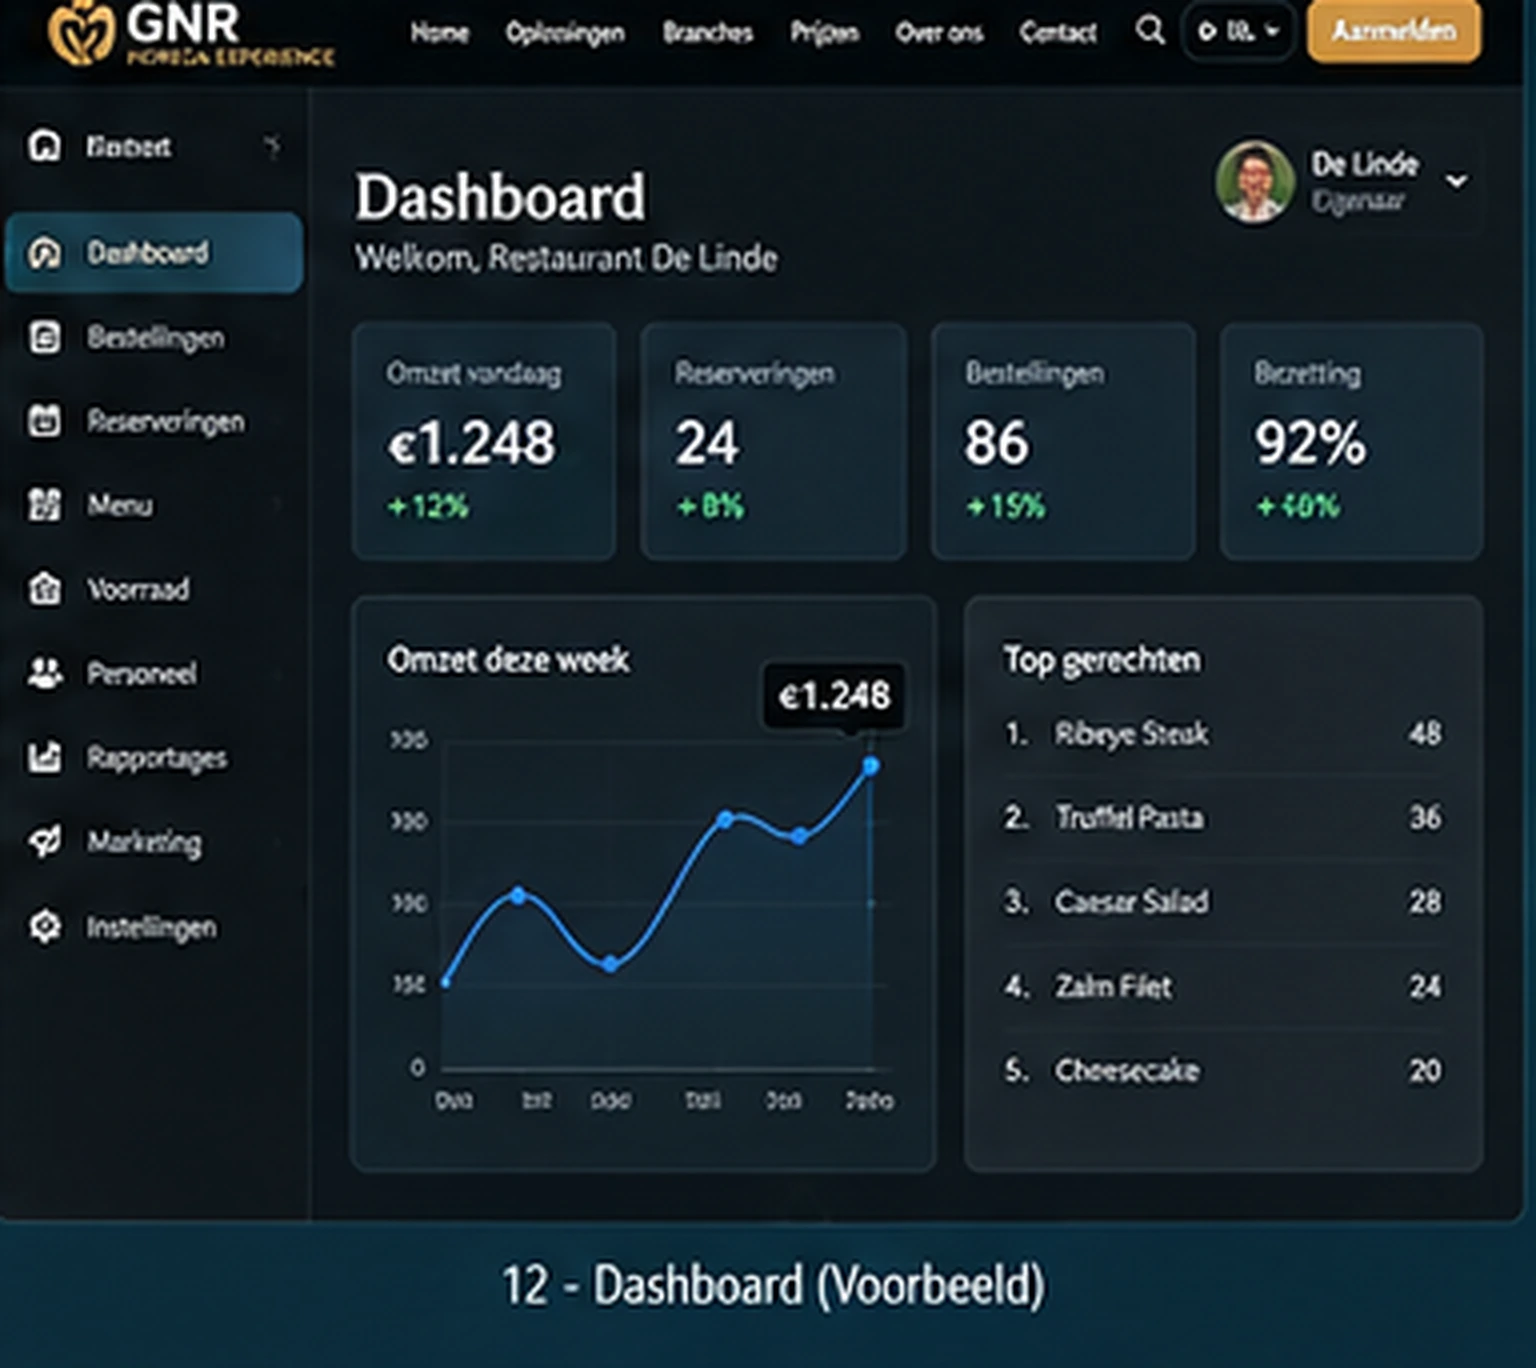Click the Voorraad icon in sidebar
1536x1368 pixels.
45,589
